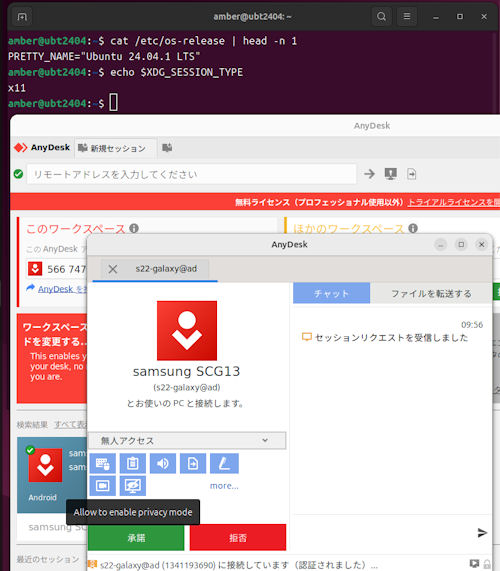The image size is (500, 571).
Task: Click the すべて表示 link near 検索結果
Action: [x=70, y=425]
